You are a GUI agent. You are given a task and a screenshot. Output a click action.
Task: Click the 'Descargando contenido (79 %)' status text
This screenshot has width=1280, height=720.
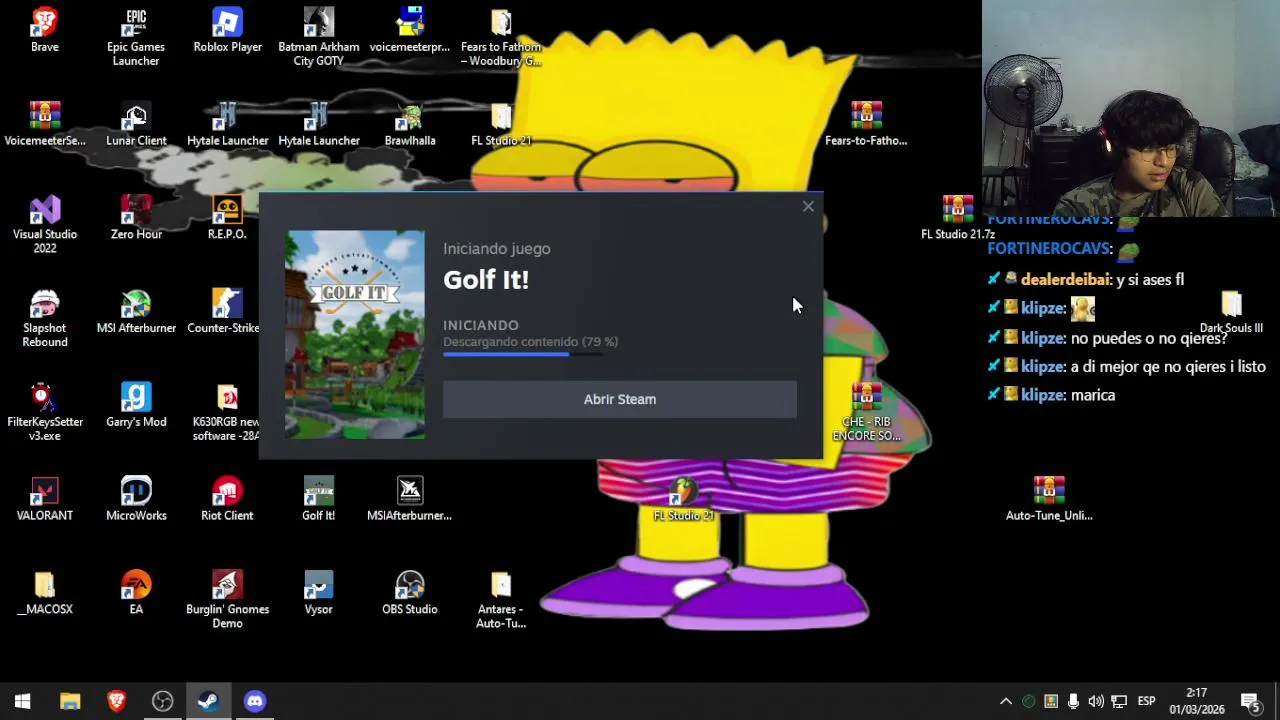(531, 341)
